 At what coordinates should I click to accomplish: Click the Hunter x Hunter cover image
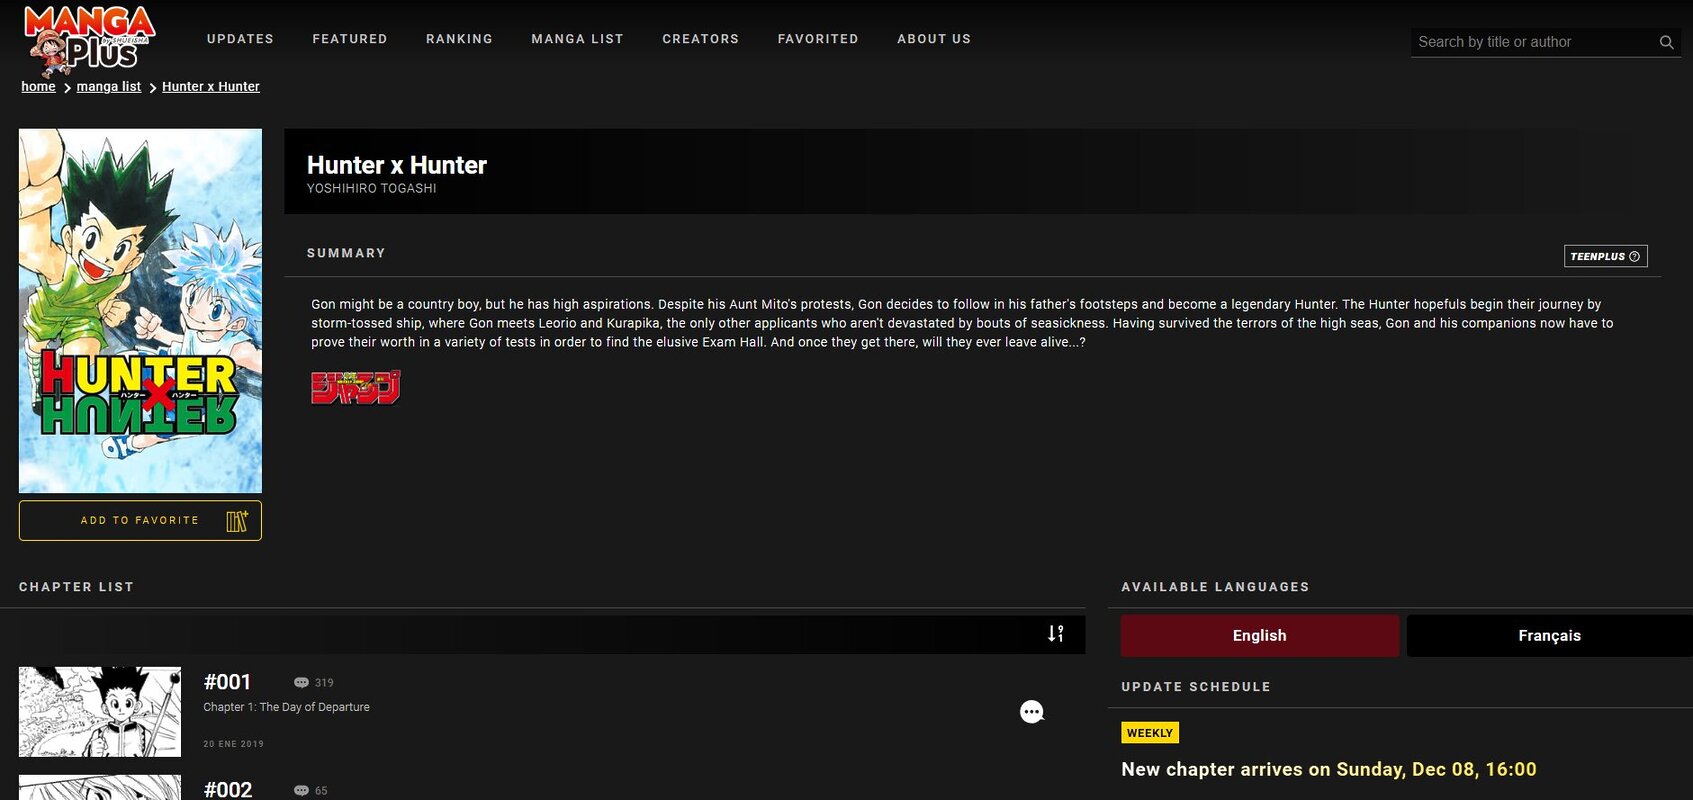point(140,310)
